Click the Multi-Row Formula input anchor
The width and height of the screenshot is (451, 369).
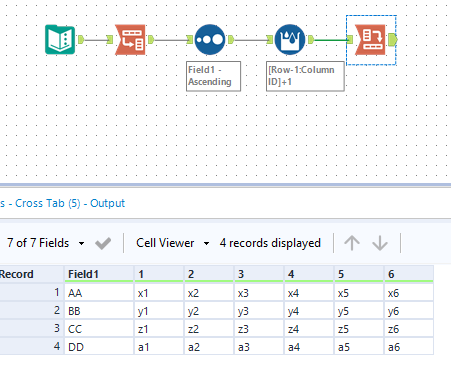pos(270,40)
